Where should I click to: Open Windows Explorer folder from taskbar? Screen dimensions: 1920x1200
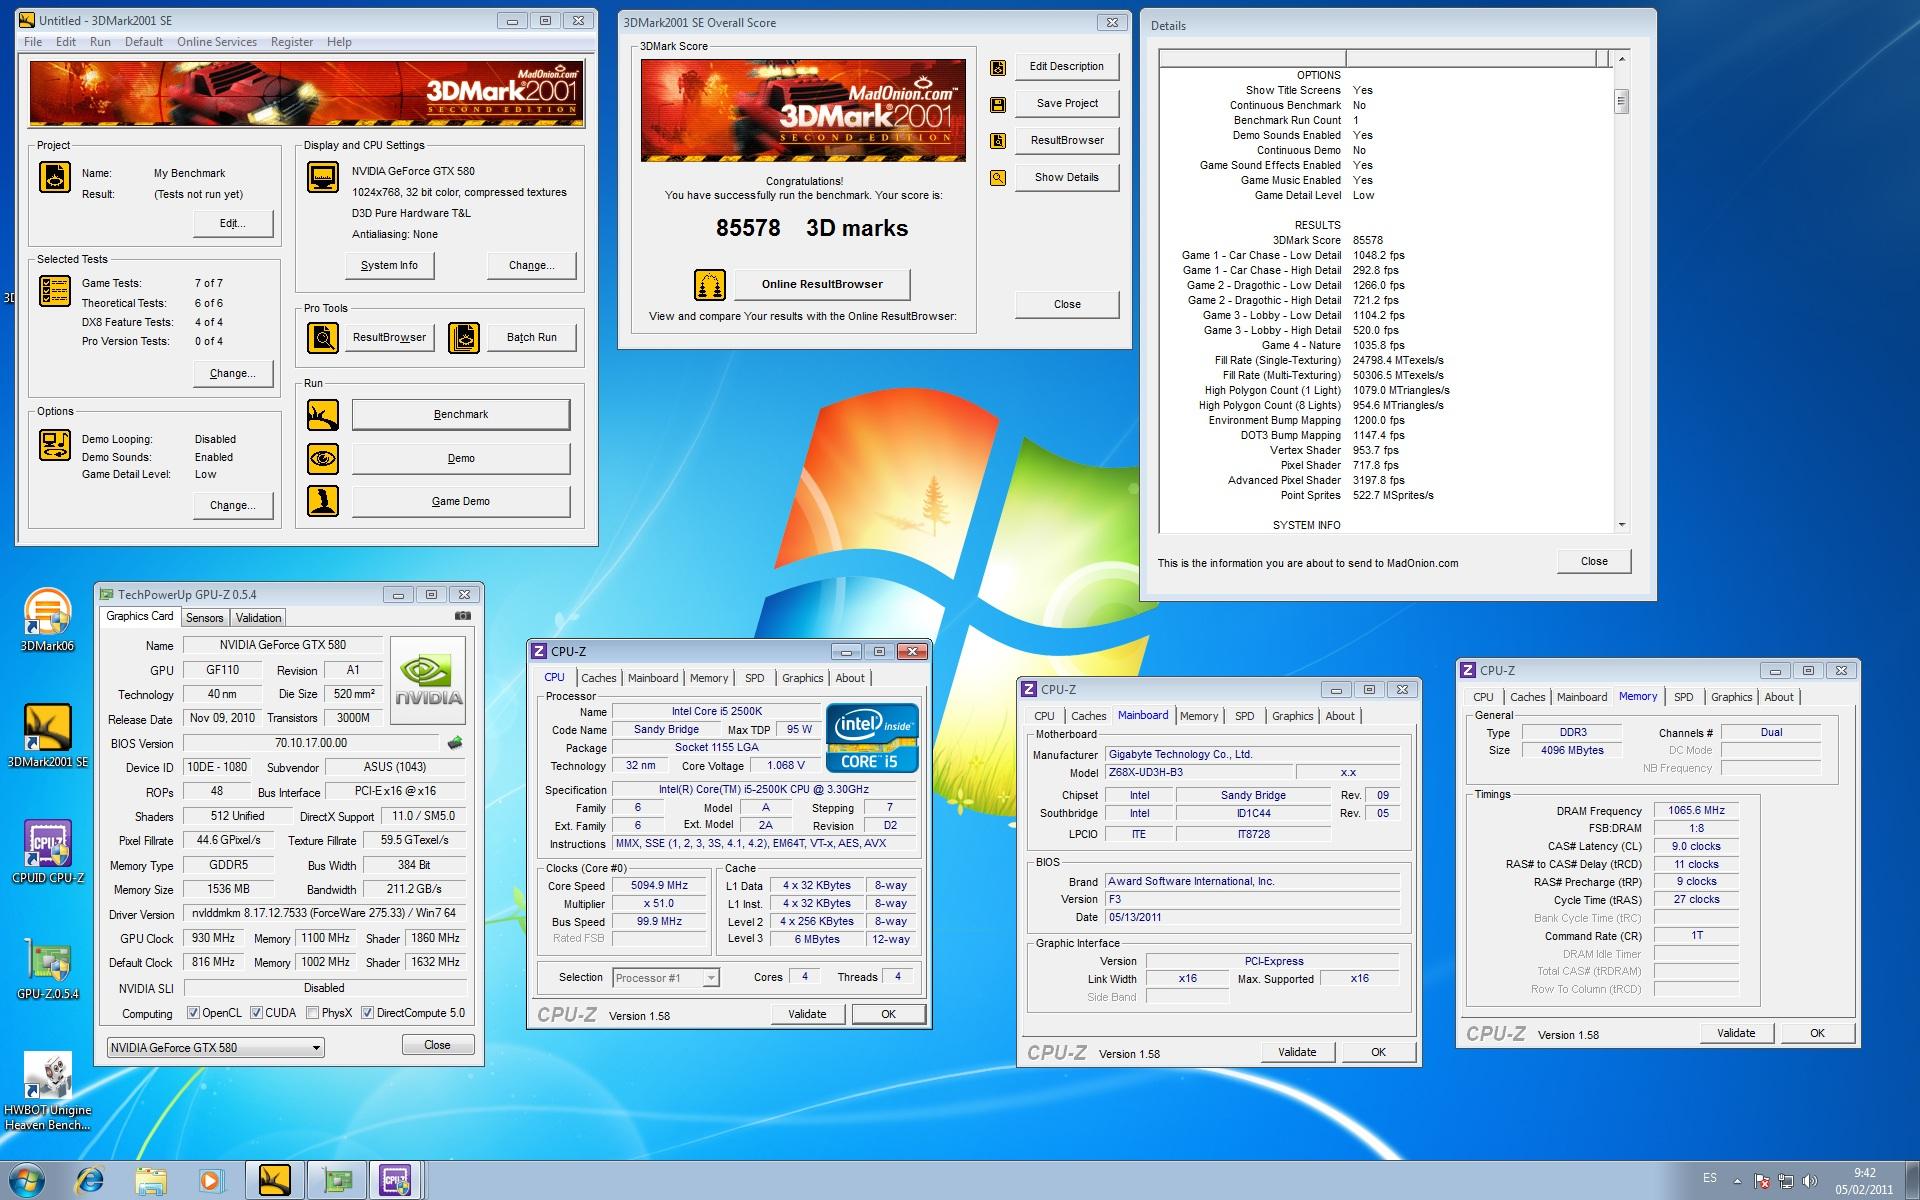click(150, 1181)
